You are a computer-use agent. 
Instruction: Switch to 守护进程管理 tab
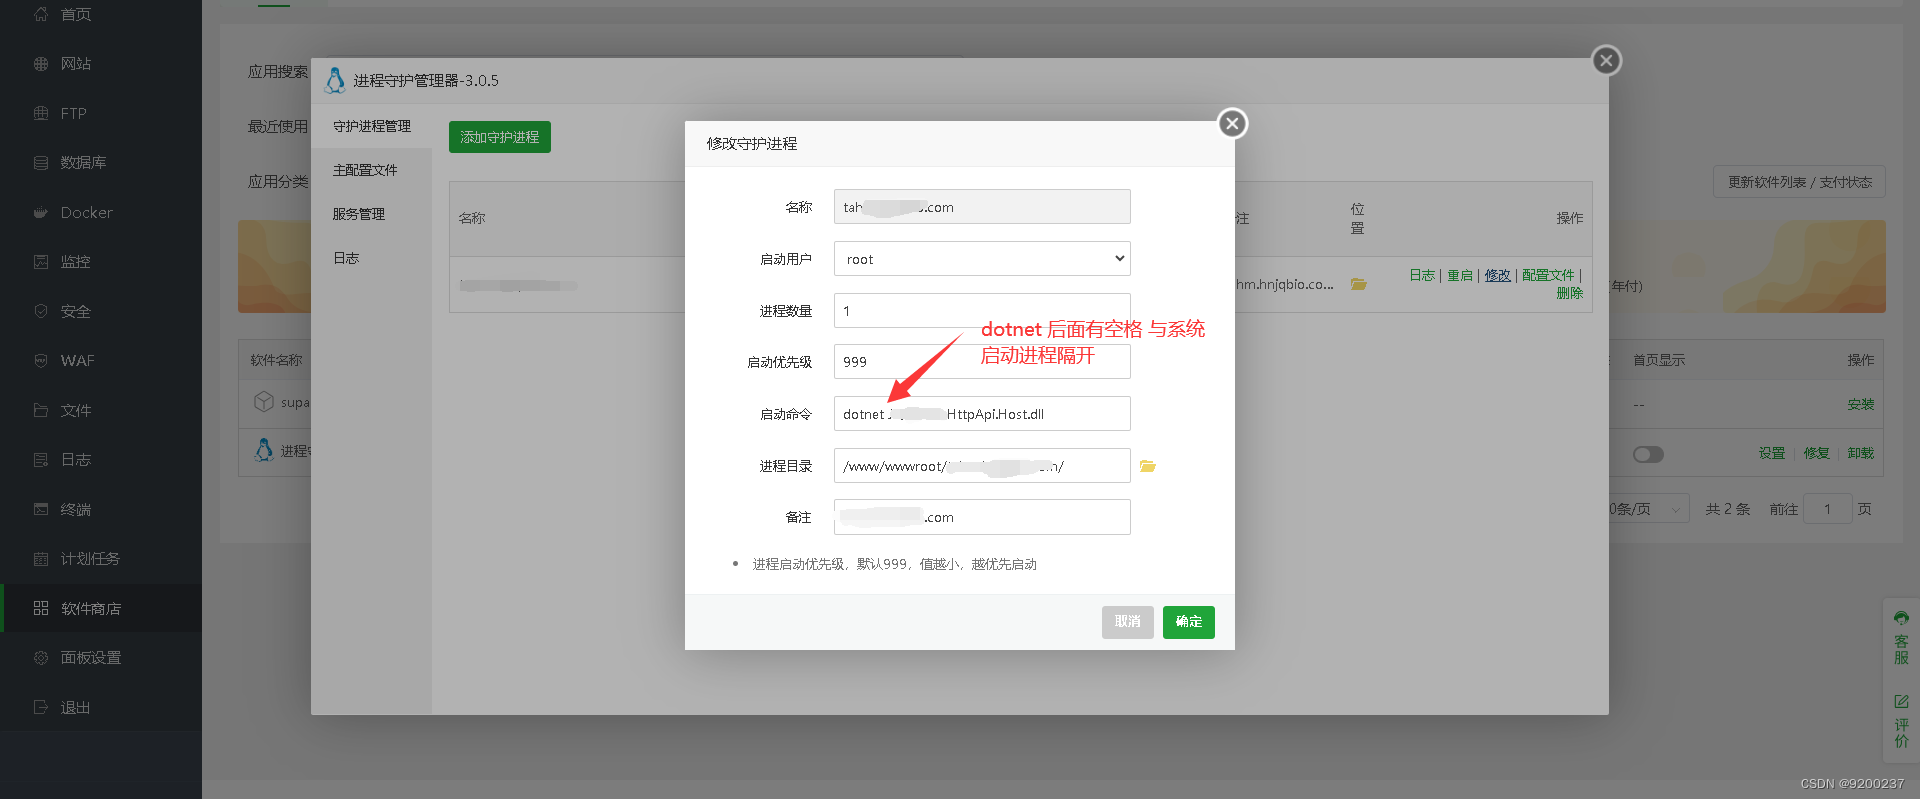pos(372,126)
